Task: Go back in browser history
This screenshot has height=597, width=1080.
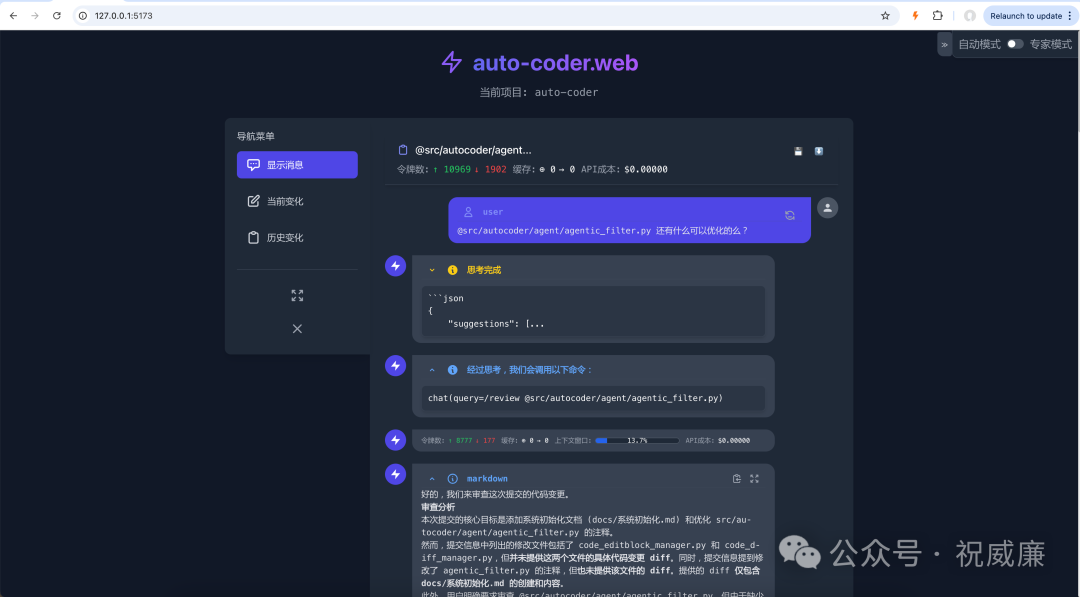Action: click(x=13, y=16)
